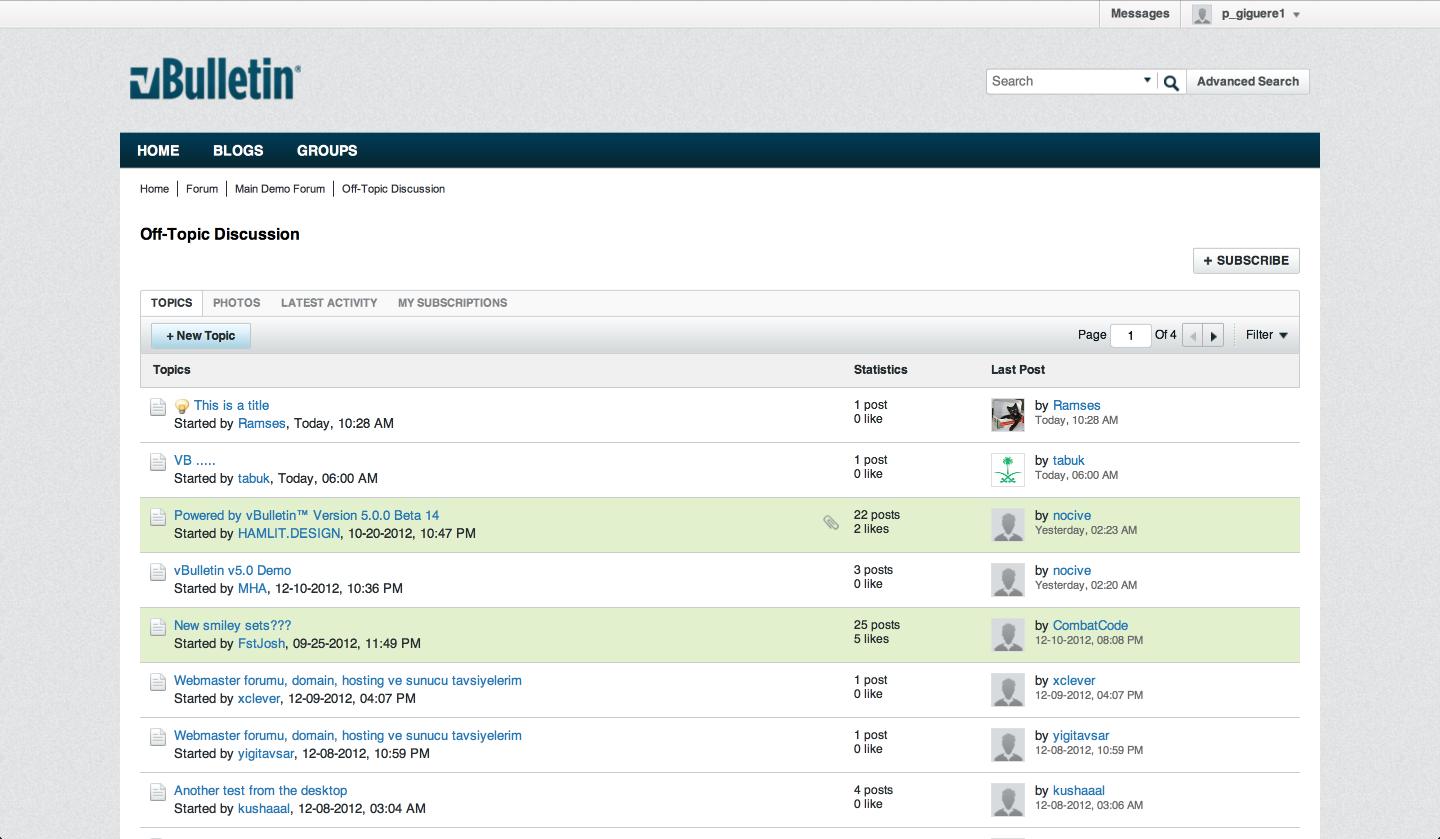The image size is (1440, 839).
Task: Click the p_giguere1 username in top bar
Action: (x=1253, y=14)
